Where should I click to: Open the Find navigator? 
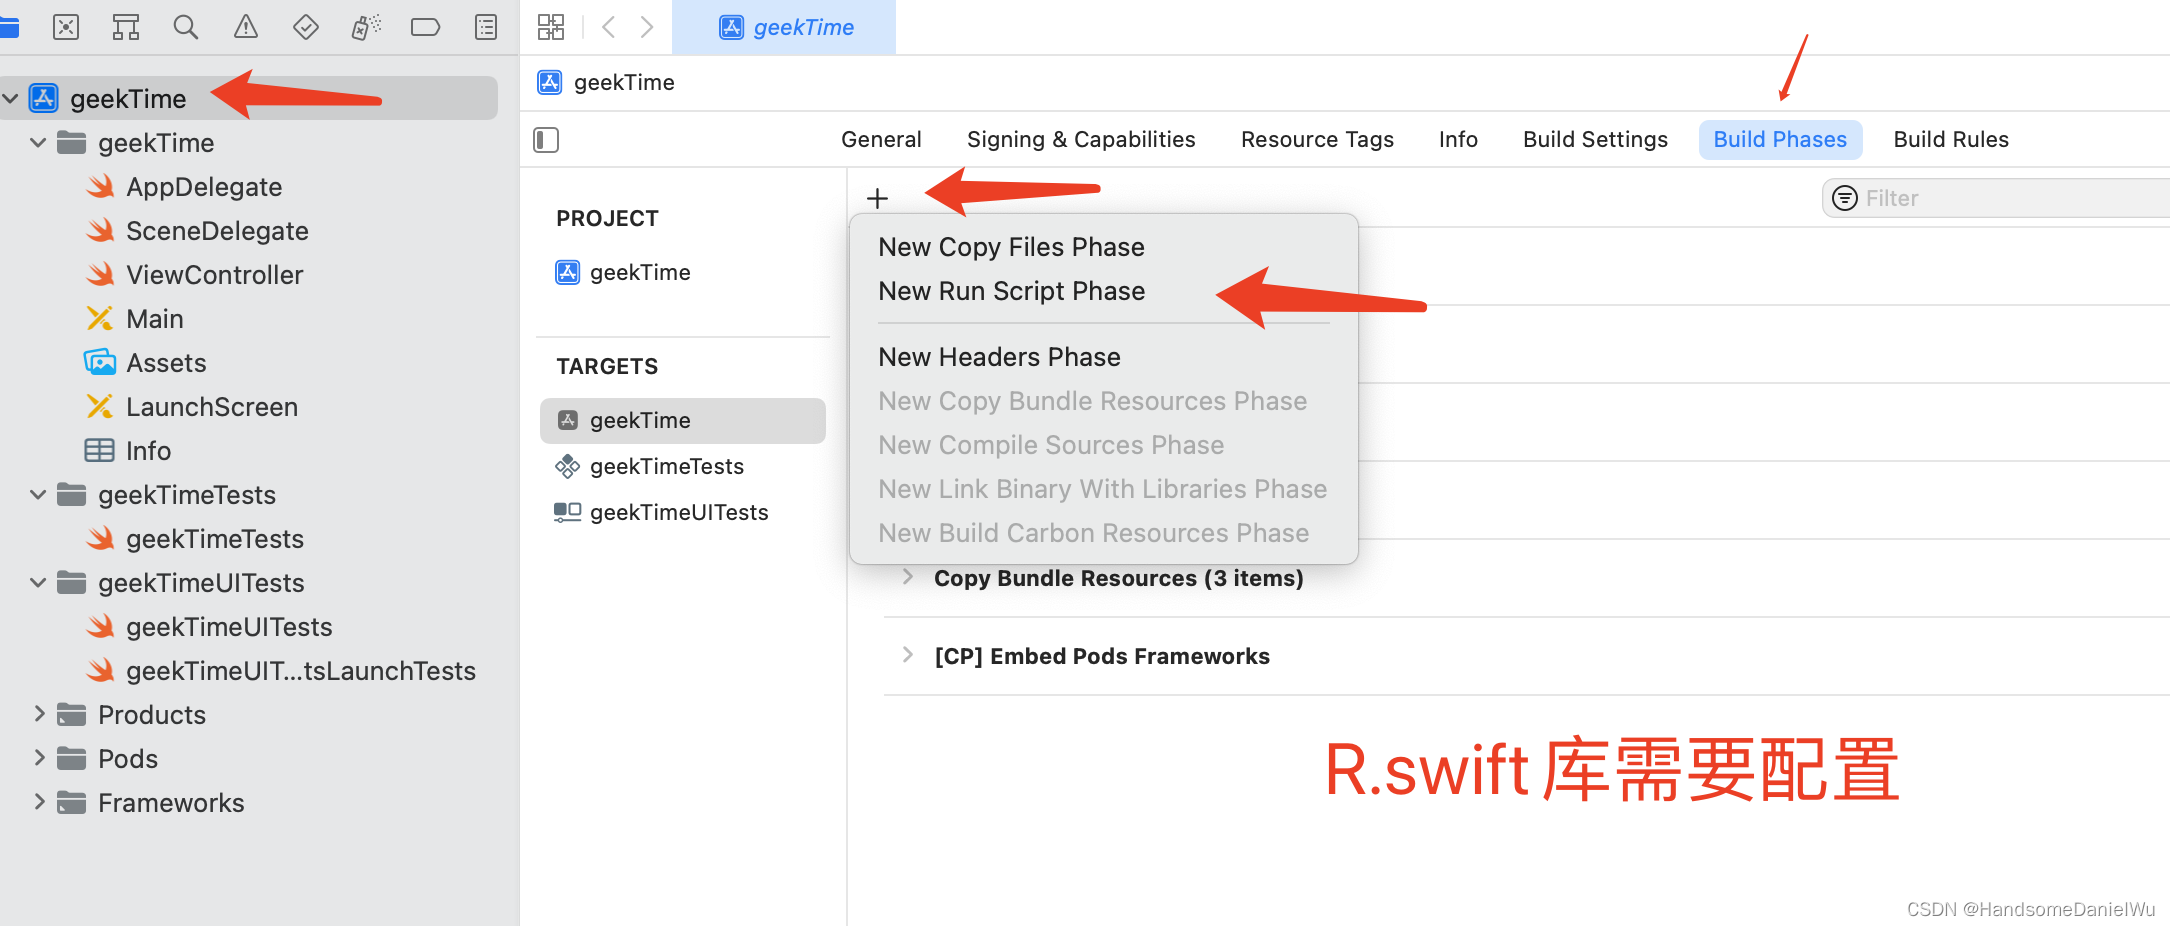185,27
